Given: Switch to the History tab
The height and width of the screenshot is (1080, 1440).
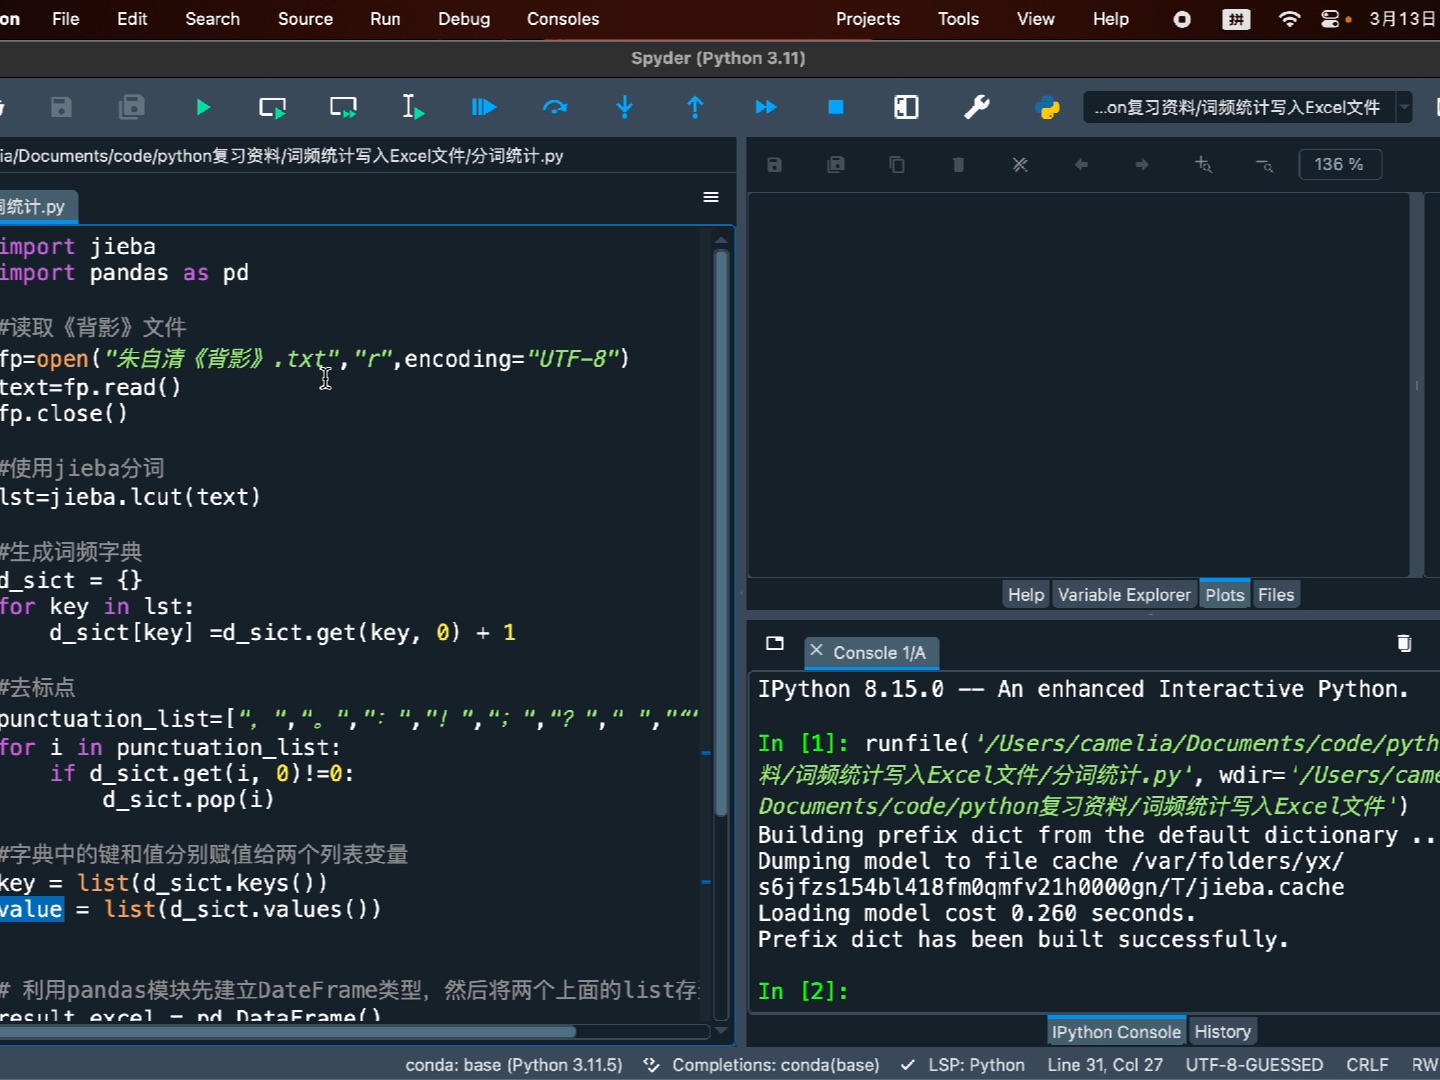Looking at the screenshot, I should [1222, 1031].
